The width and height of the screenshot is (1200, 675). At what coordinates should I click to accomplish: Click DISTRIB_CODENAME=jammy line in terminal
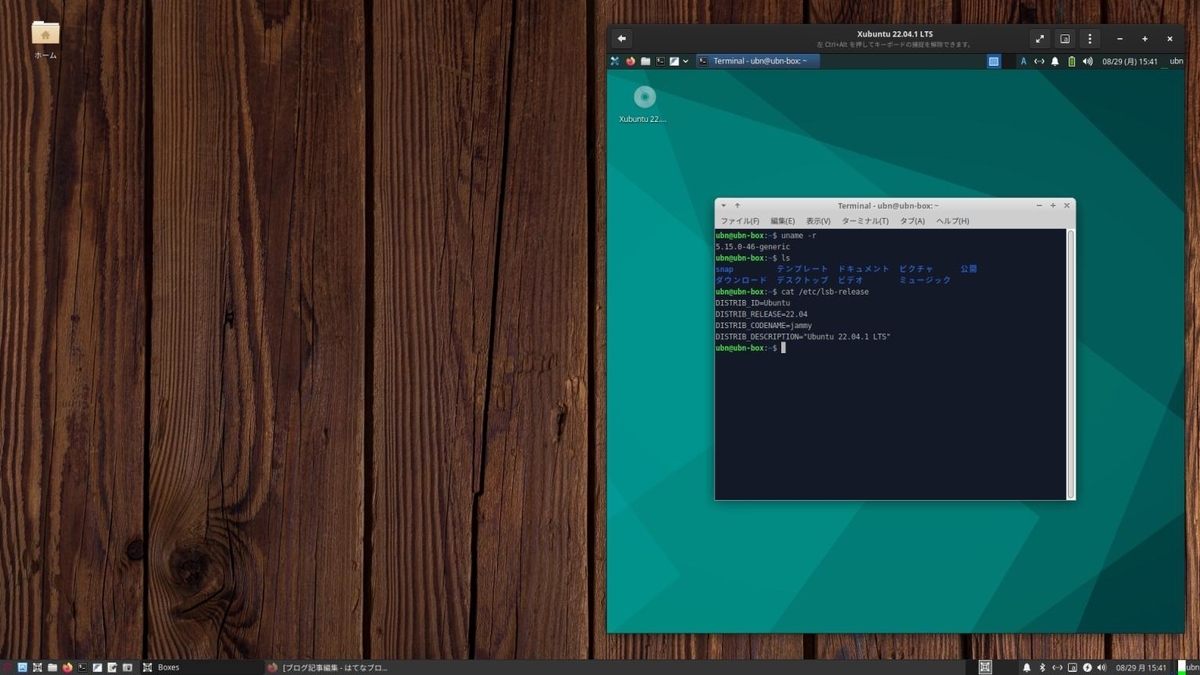(764, 325)
